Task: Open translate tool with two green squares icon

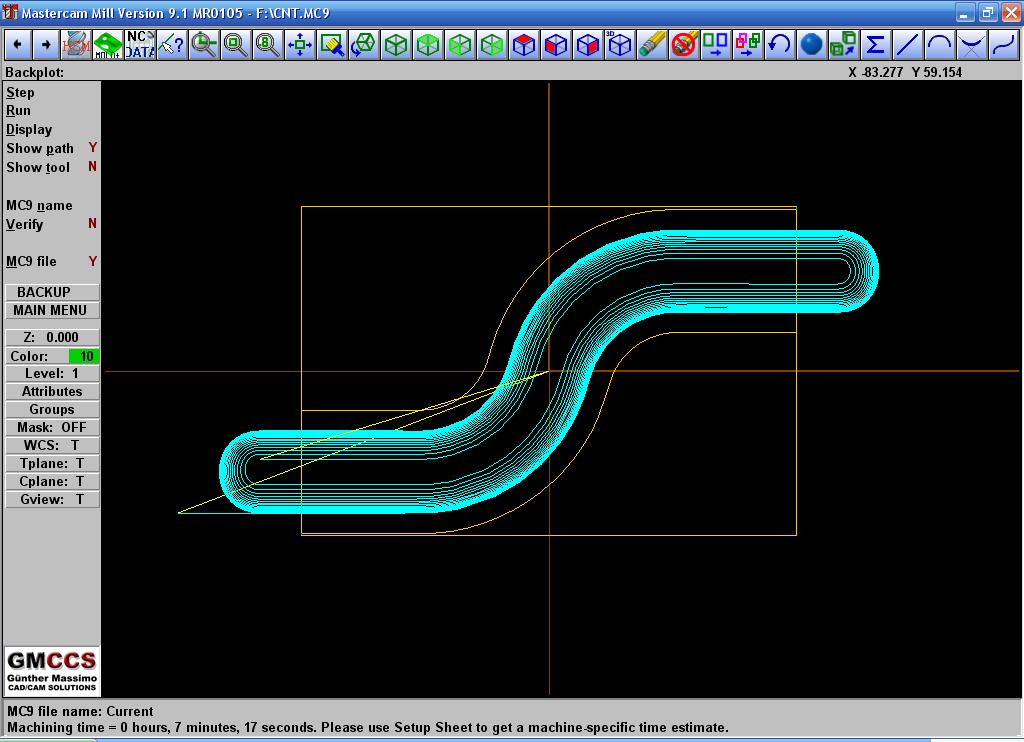Action: click(716, 44)
